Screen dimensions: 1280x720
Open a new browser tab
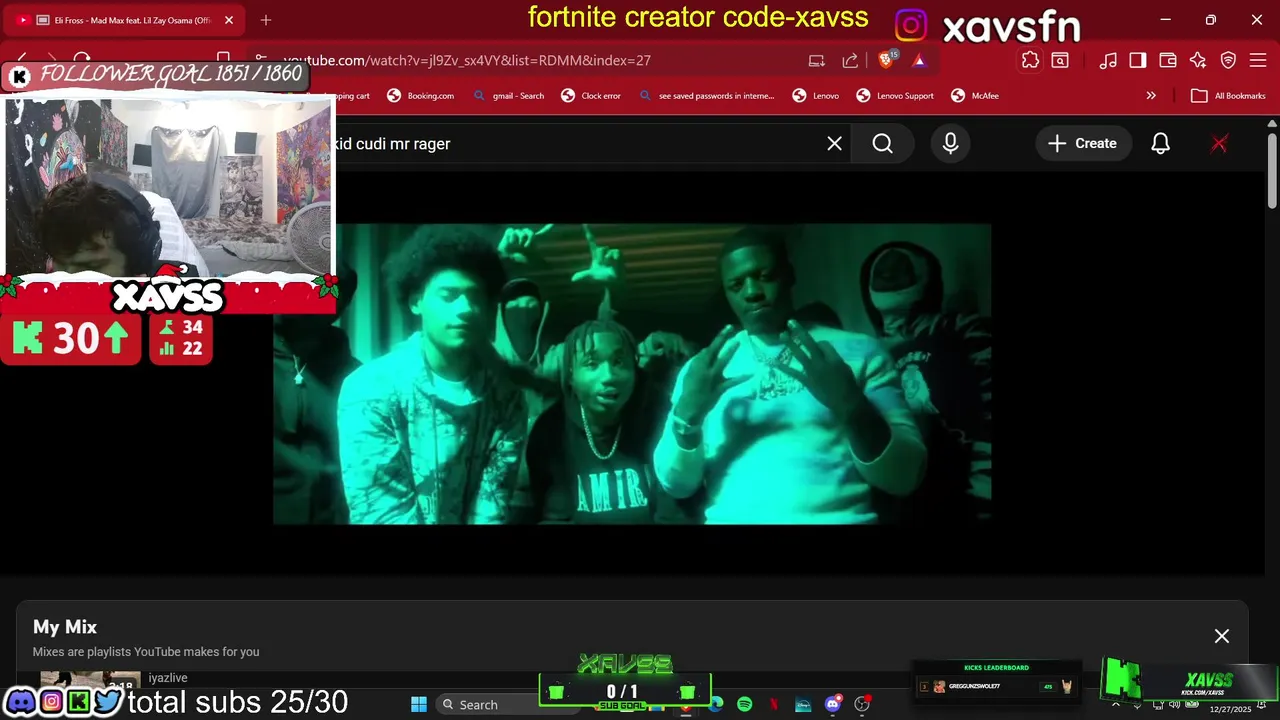pos(266,20)
